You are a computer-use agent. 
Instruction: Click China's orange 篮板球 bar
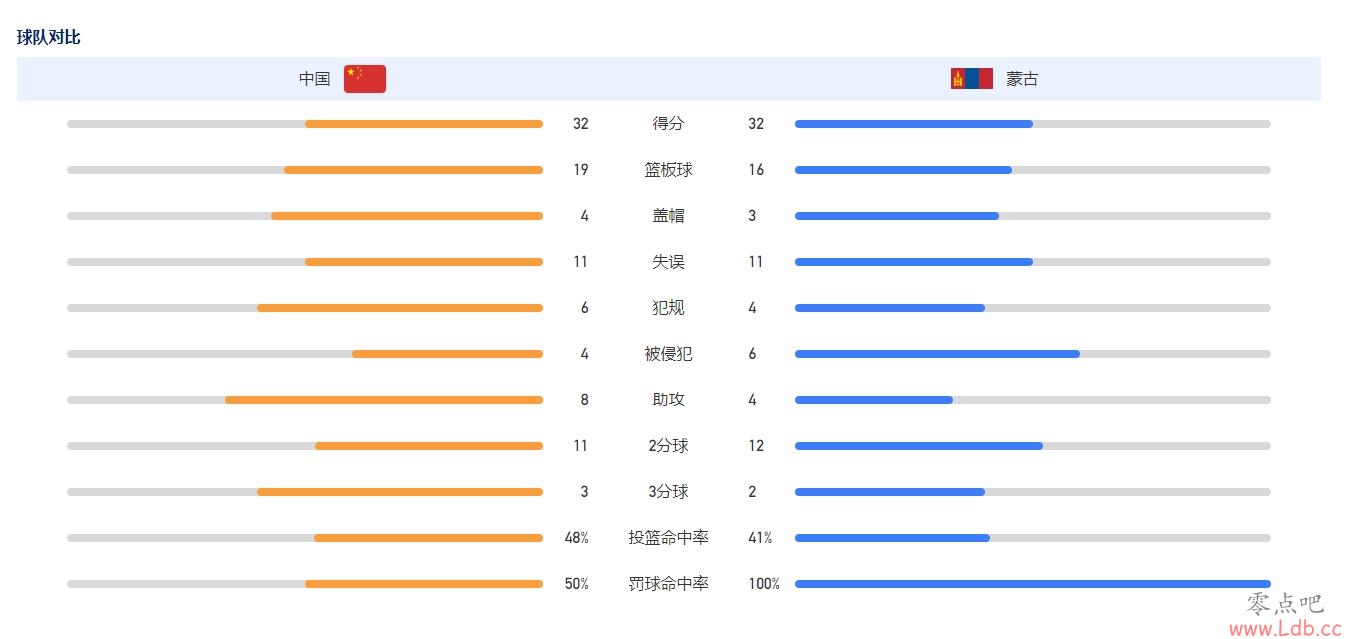[x=413, y=170]
